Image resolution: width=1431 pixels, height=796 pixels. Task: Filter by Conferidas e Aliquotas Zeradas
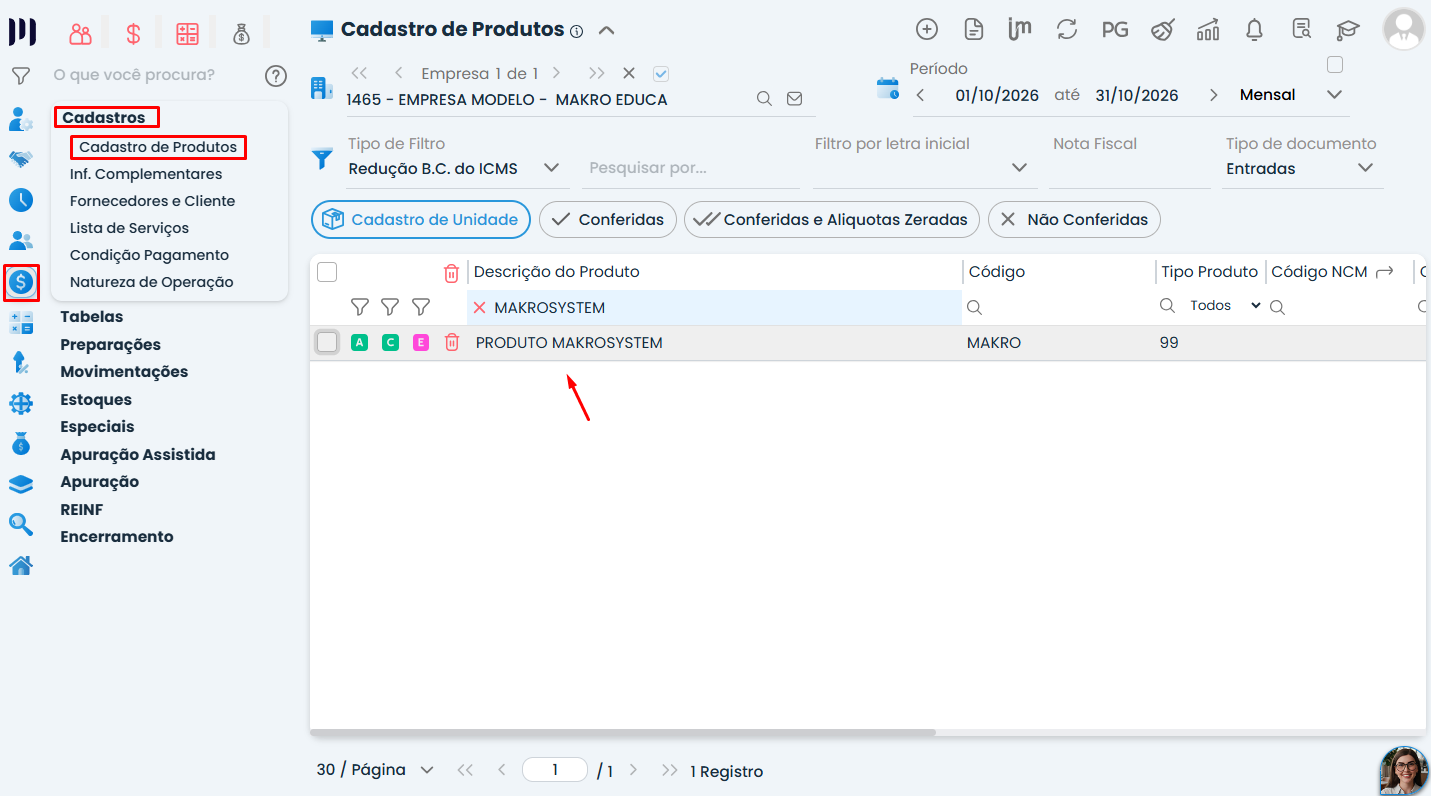tap(832, 220)
